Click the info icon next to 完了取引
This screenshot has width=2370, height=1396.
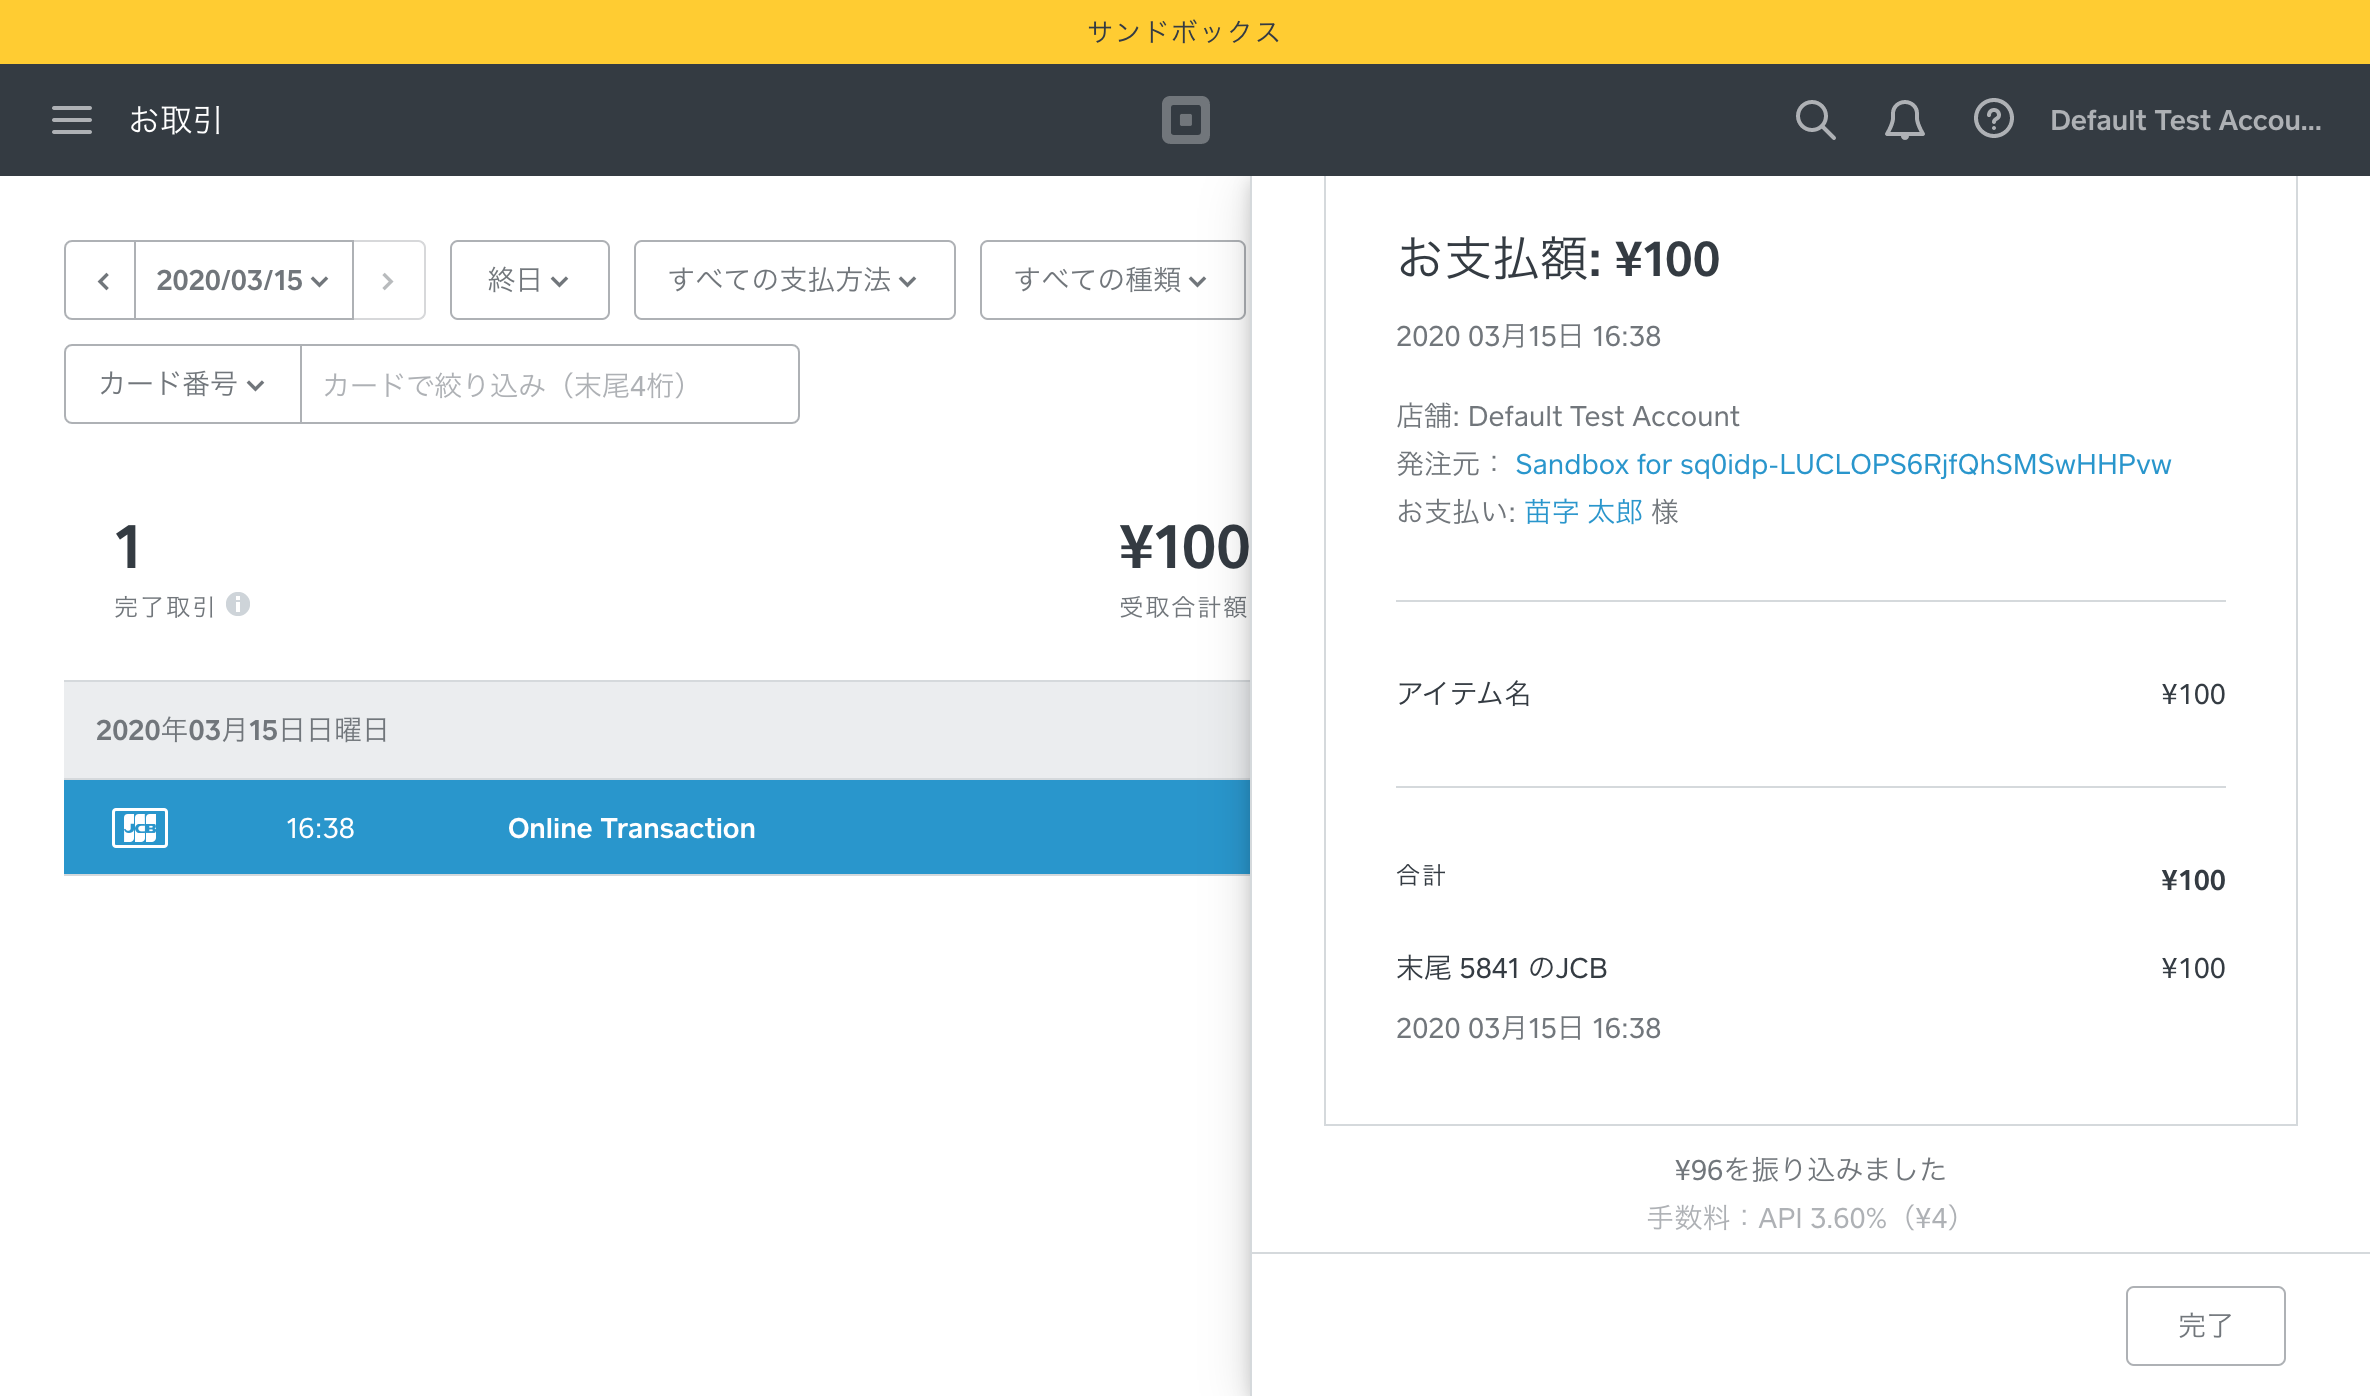coord(238,605)
